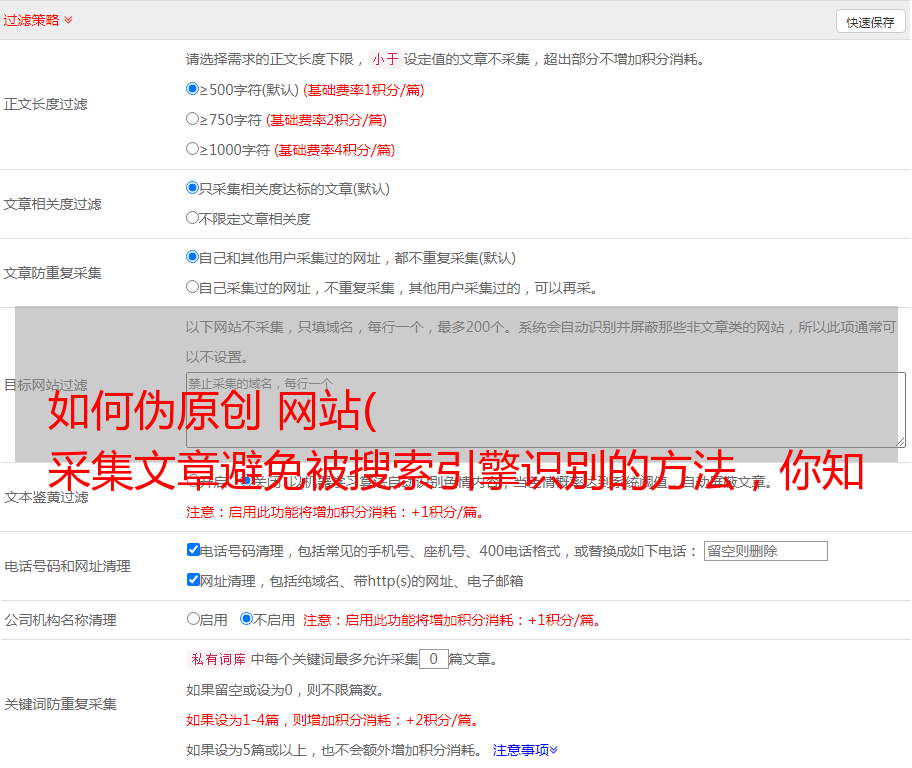
Task: Toggle the 电话号码清理 checkbox
Action: point(193,550)
